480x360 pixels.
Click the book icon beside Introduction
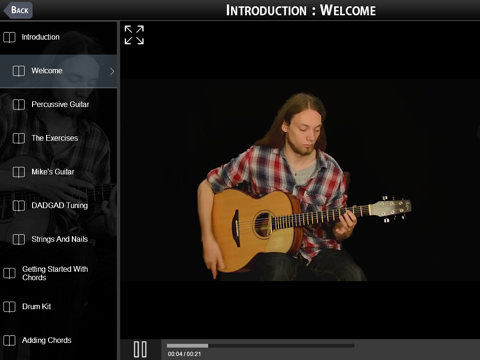pyautogui.click(x=9, y=37)
